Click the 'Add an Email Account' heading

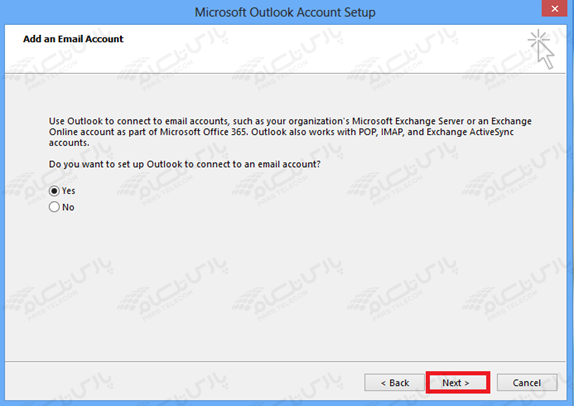[73, 39]
